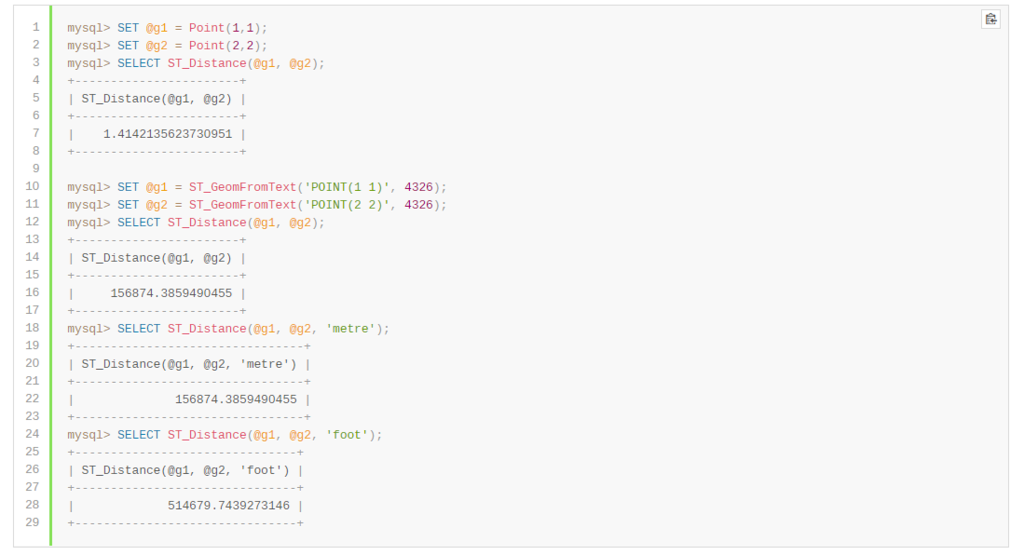Click the copy code clipboard icon
Screen dimensions: 1024x555
coord(990,19)
